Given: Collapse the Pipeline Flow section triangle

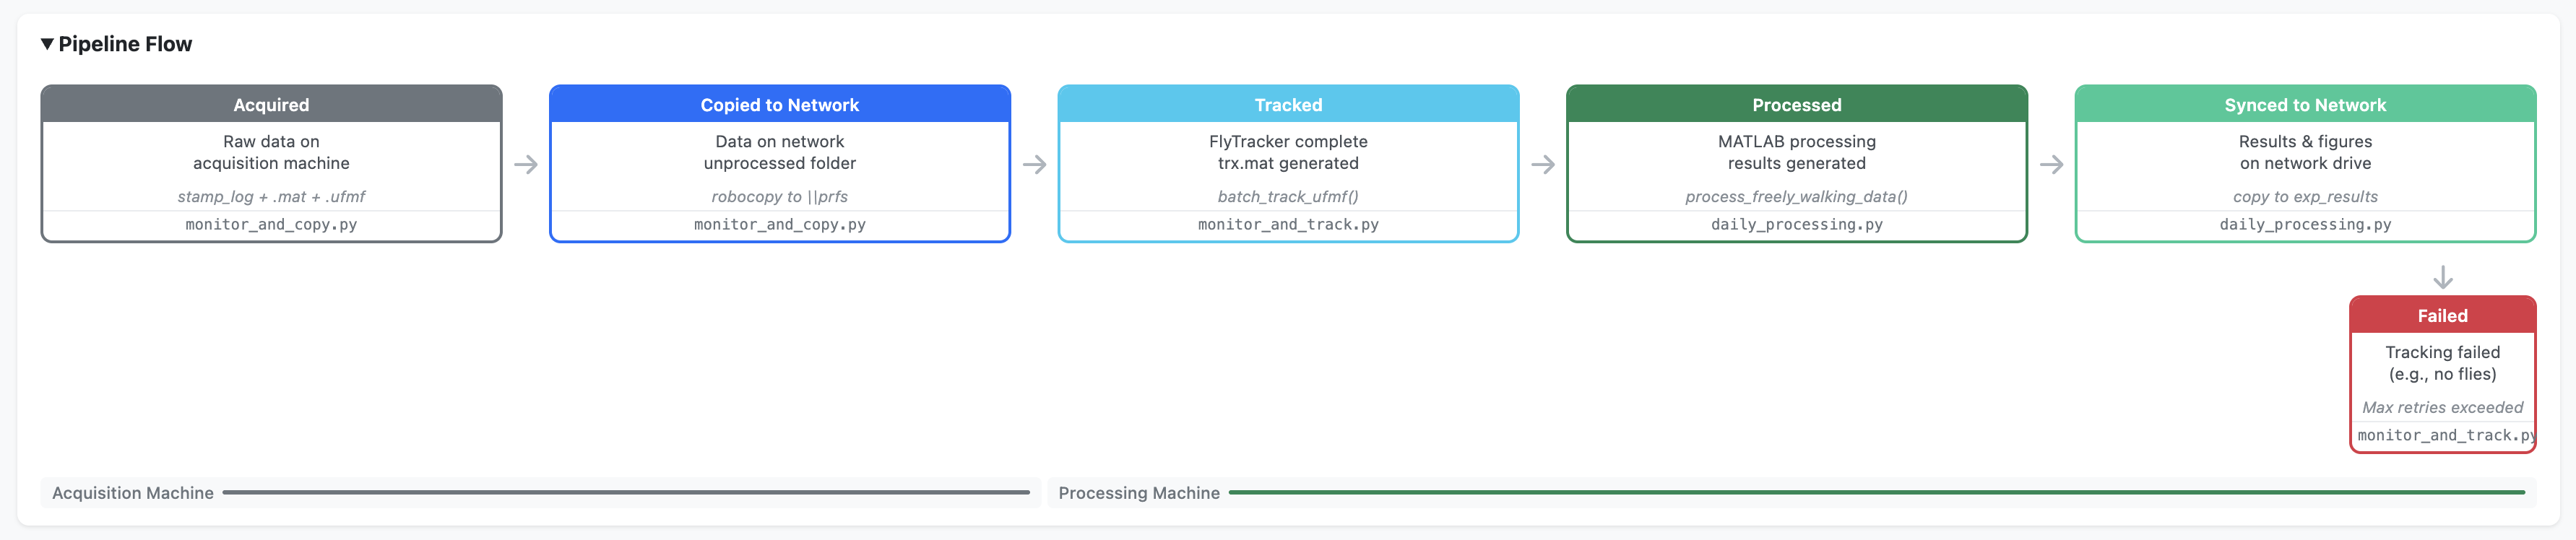Looking at the screenshot, I should tap(47, 44).
